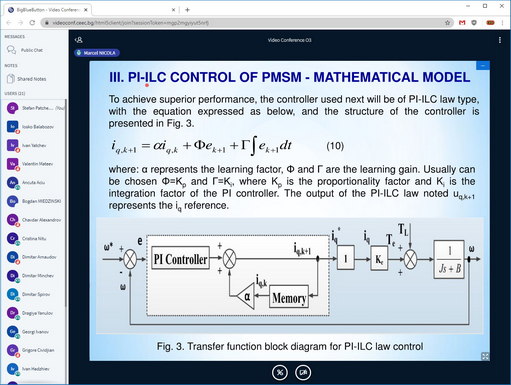Toggle the user list panel icon

point(79,40)
